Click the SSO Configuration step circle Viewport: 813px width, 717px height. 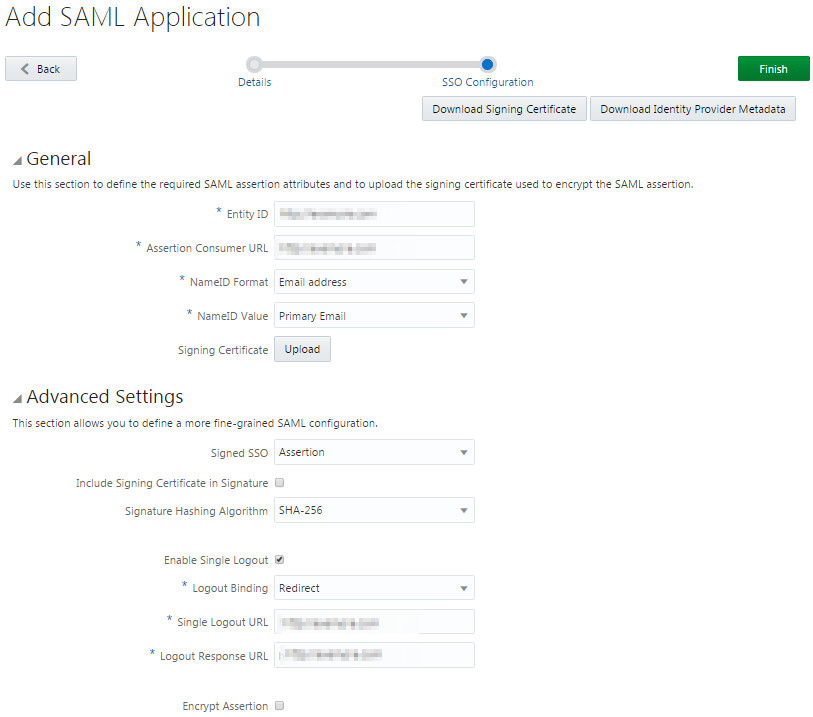click(x=487, y=63)
